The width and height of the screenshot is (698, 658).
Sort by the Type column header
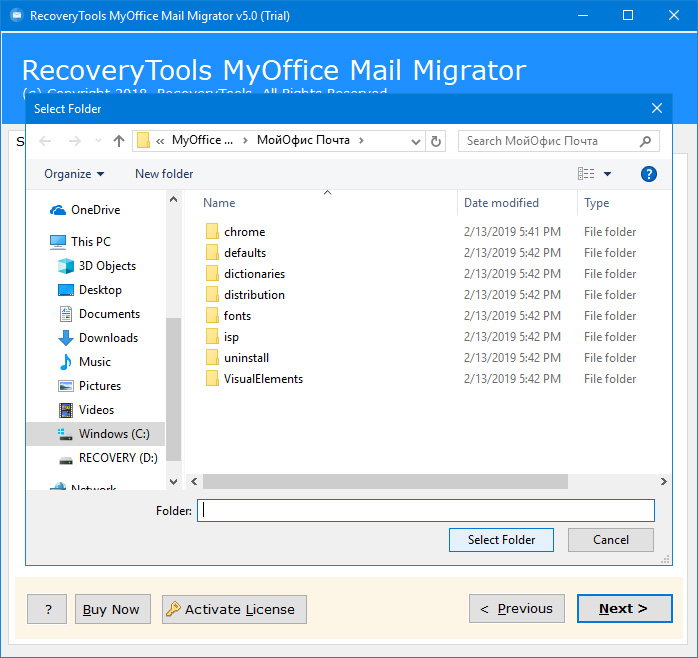597,203
